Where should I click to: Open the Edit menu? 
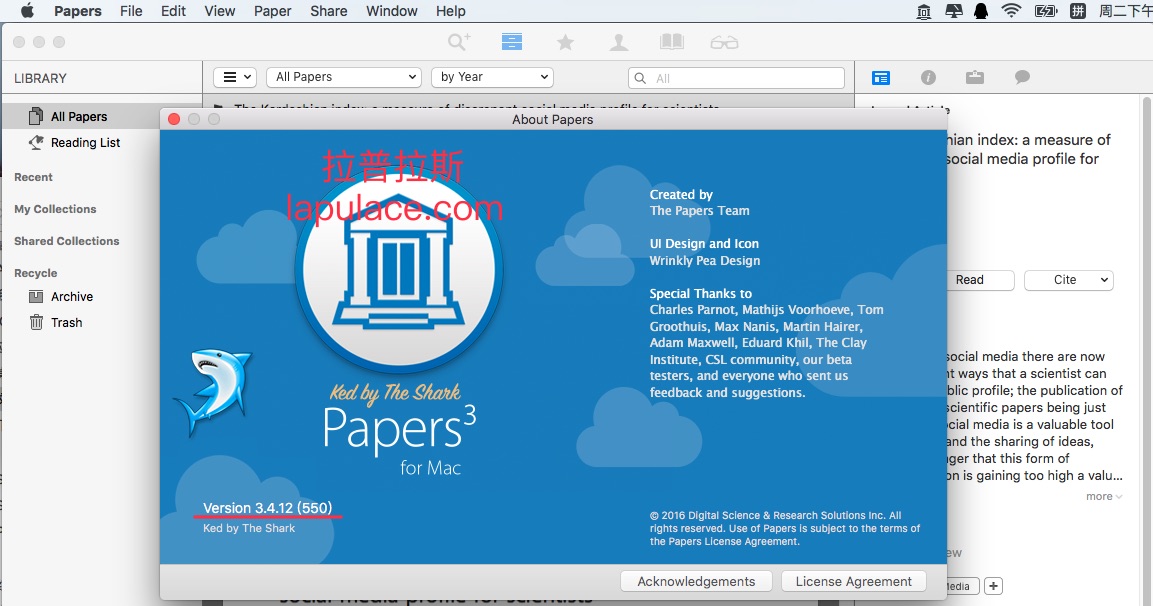click(174, 11)
